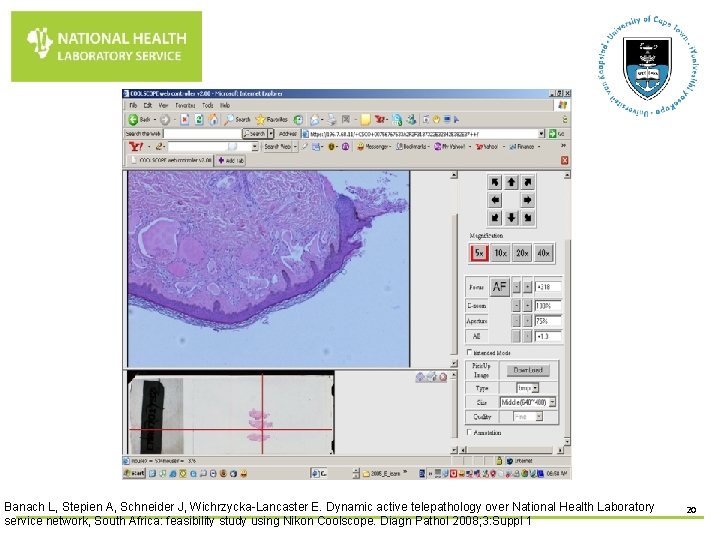The width and height of the screenshot is (720, 540).
Task: Select 5x magnification
Action: click(479, 253)
